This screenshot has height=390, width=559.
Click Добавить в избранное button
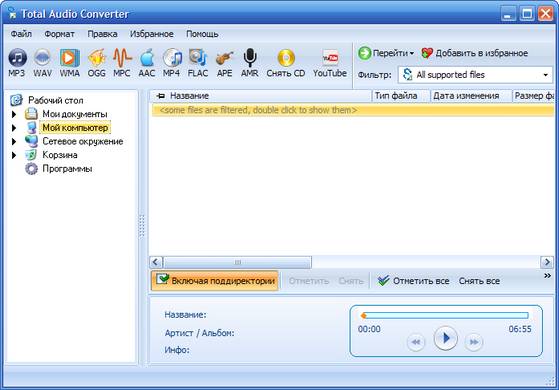point(475,53)
